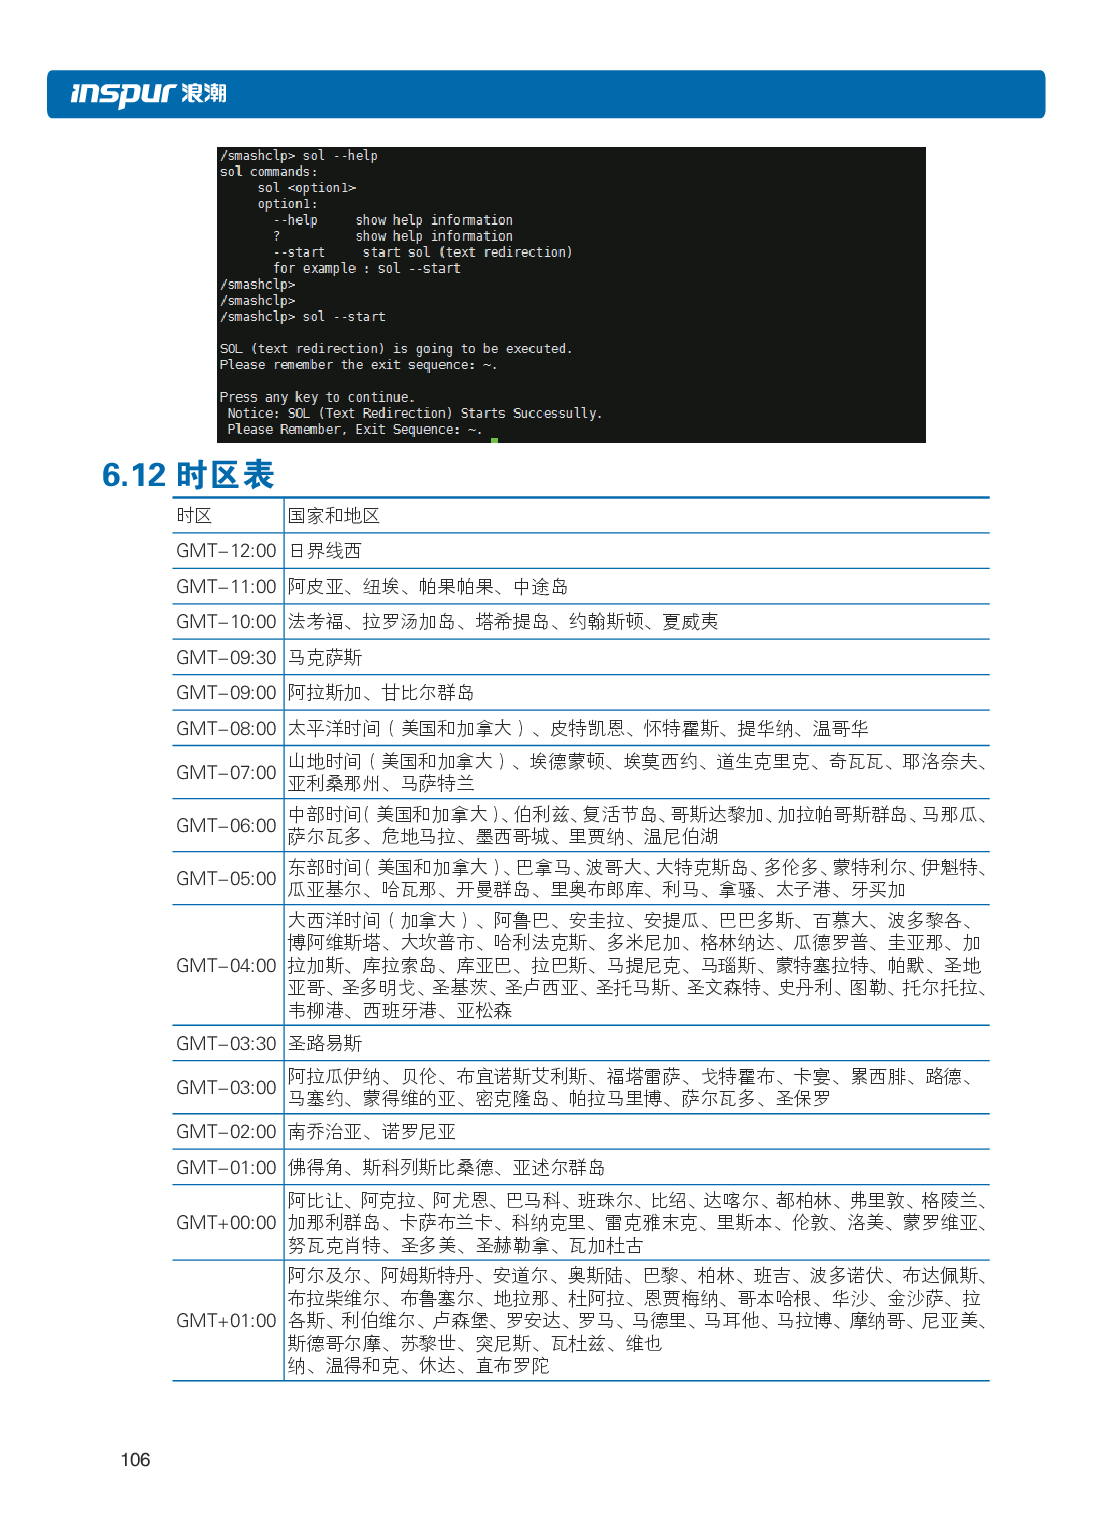Select the GMT-08:00 time zone cell

click(226, 729)
